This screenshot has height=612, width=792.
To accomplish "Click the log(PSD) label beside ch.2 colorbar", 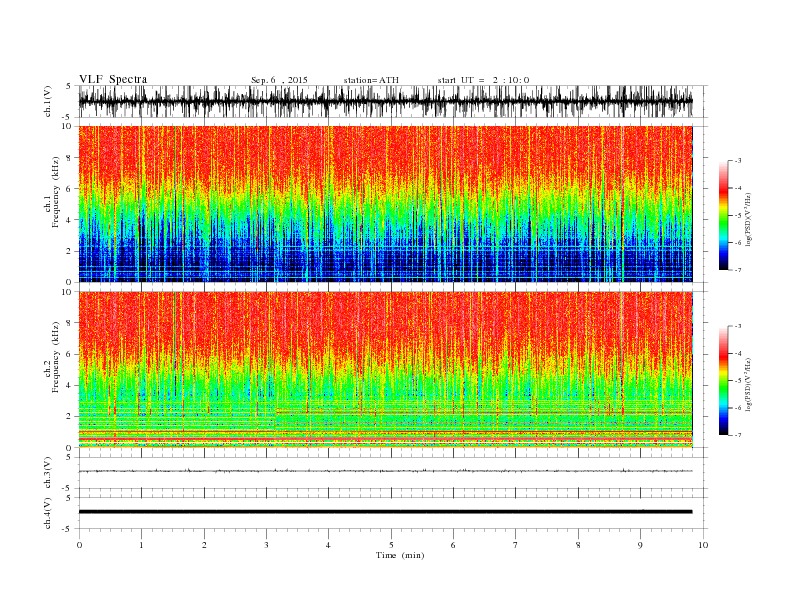I will (748, 384).
